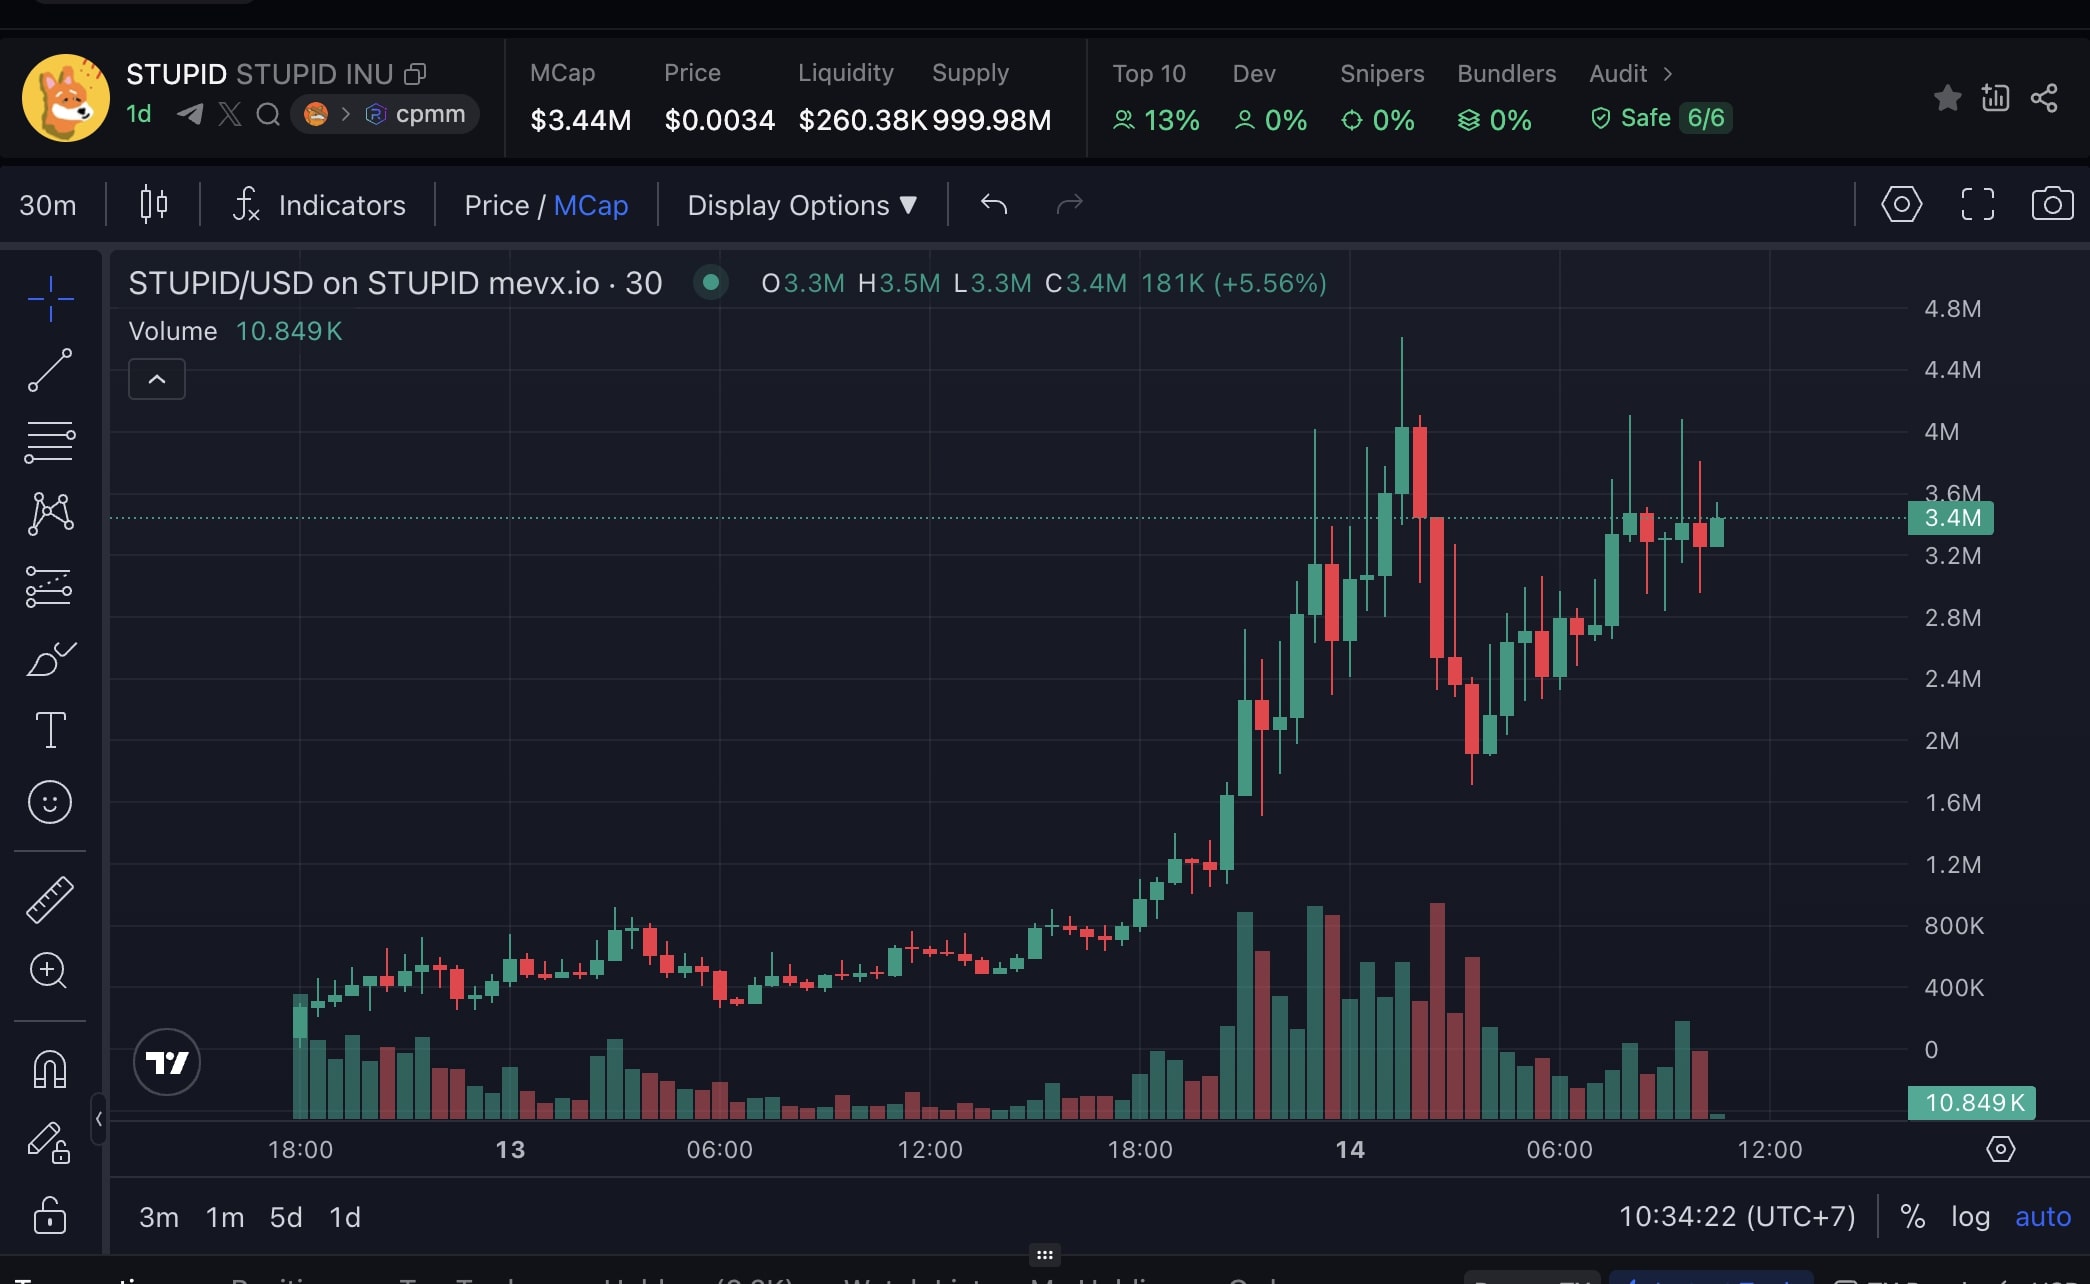The height and width of the screenshot is (1284, 2090).
Task: Activate the zoom in tool
Action: click(50, 970)
